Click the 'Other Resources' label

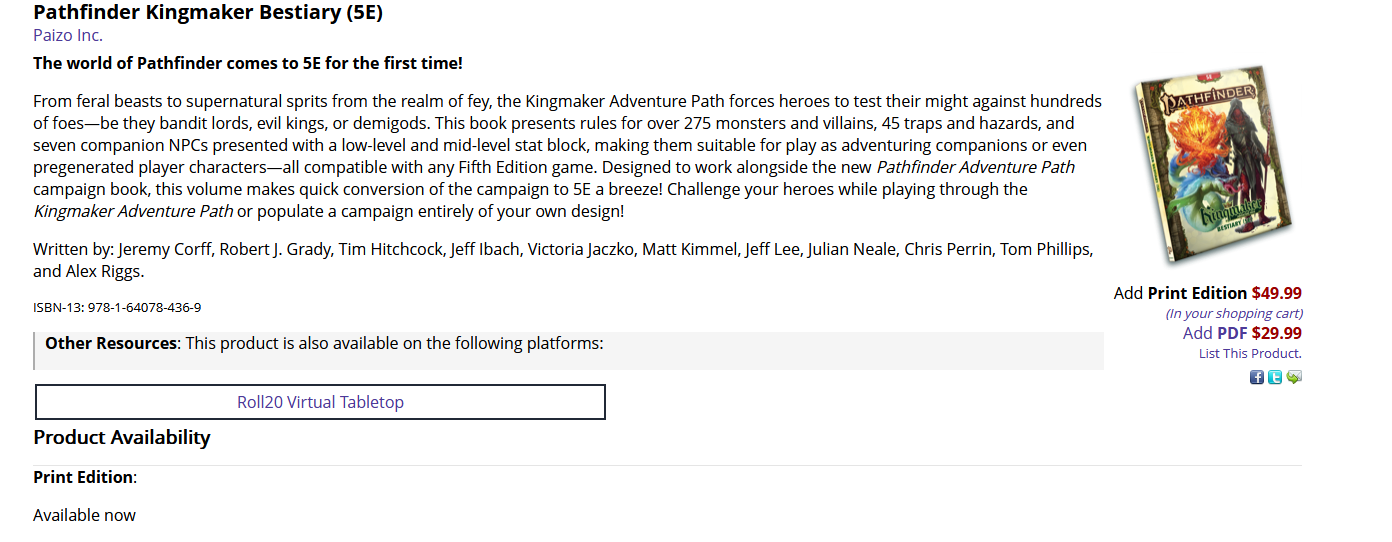111,343
